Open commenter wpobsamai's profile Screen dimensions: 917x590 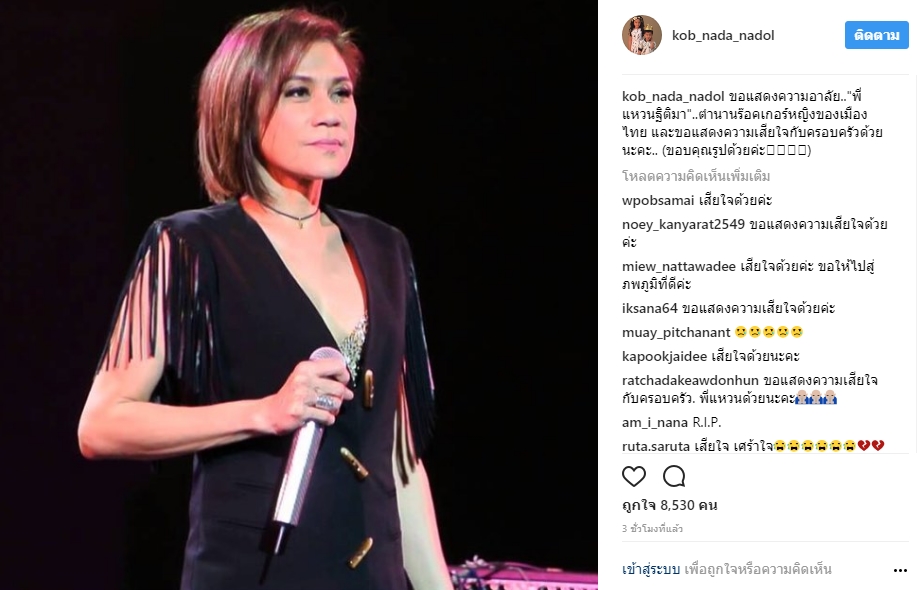pos(658,201)
